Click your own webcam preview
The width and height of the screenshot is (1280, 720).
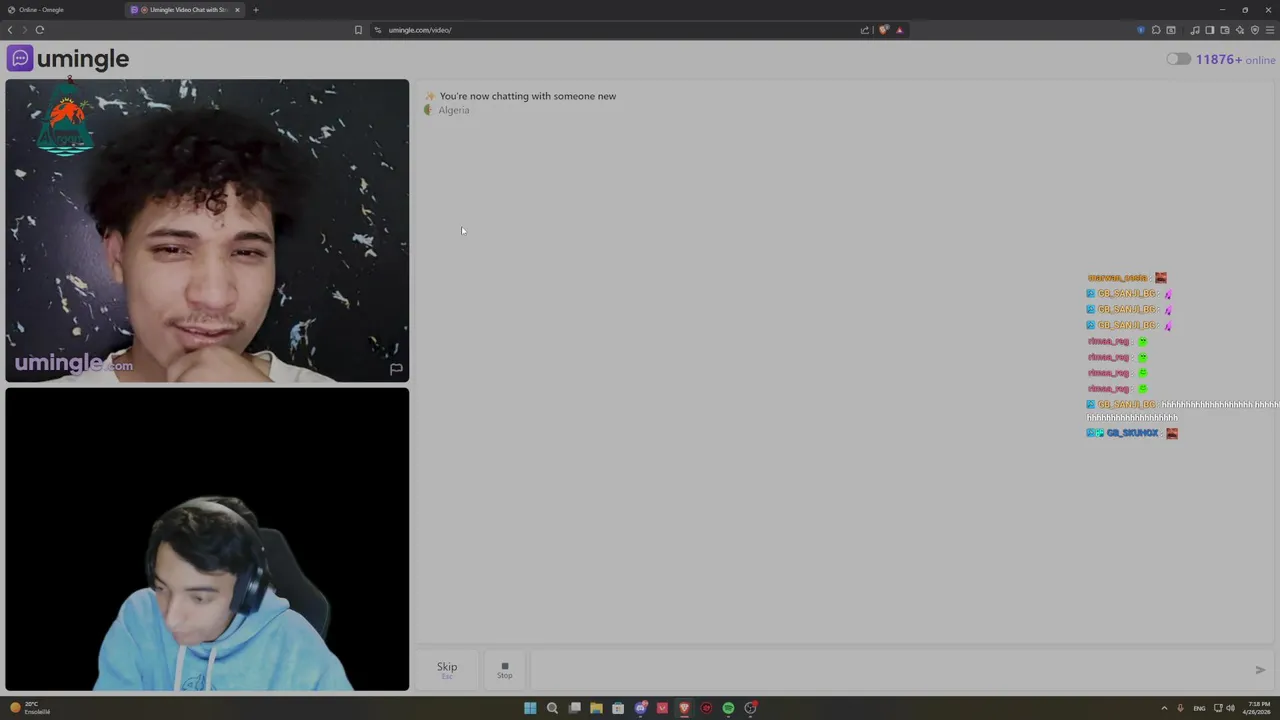(x=207, y=539)
